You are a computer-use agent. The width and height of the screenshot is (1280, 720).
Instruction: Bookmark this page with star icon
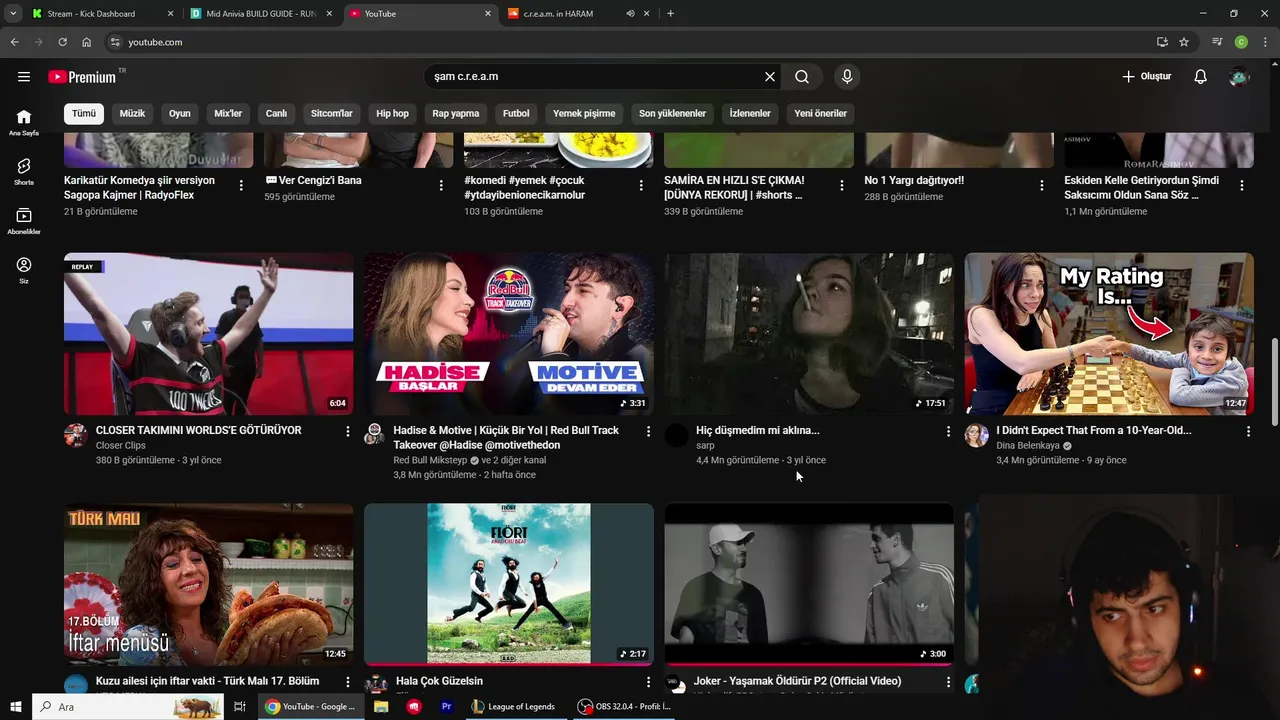pyautogui.click(x=1184, y=42)
